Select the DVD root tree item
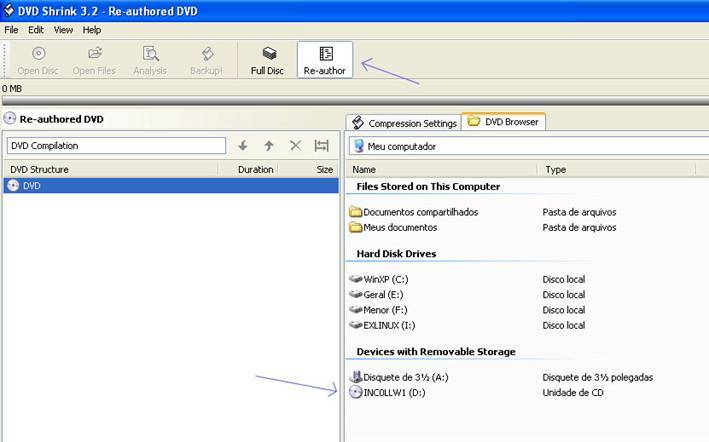Screen dimensions: 709x442 (x=171, y=185)
